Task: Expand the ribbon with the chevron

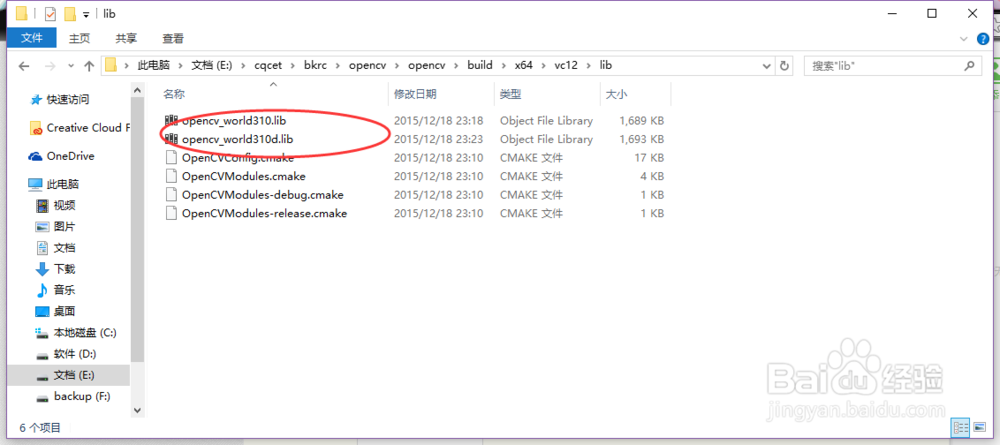Action: (x=964, y=40)
